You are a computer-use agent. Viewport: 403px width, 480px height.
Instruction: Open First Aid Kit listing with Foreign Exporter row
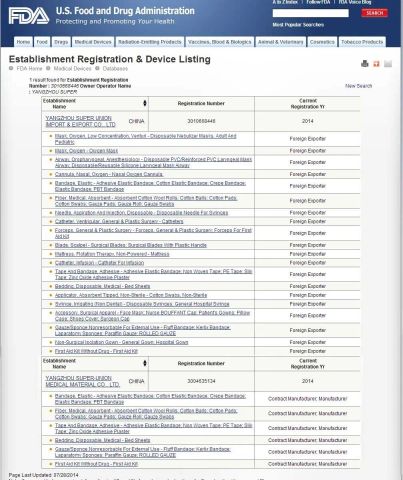pyautogui.click(x=96, y=351)
